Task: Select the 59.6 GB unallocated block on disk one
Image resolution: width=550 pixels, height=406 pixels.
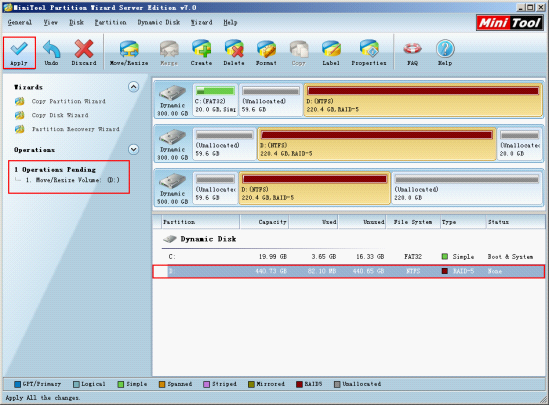Action: [x=271, y=100]
